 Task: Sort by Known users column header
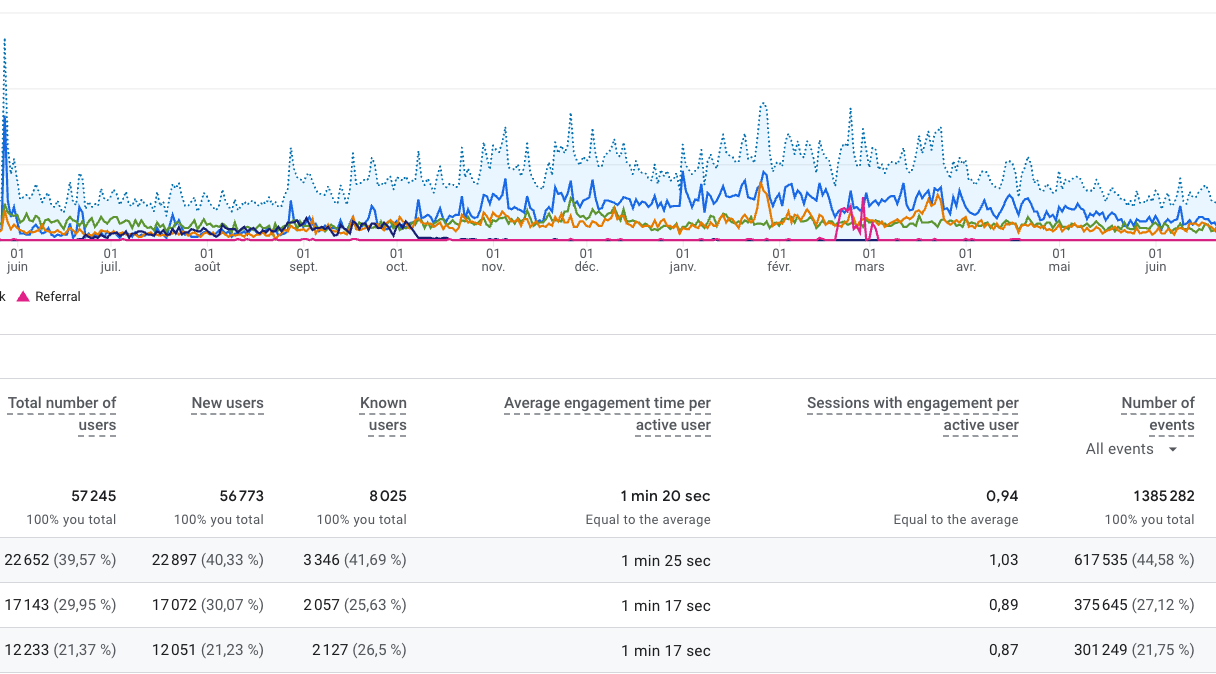click(x=383, y=414)
